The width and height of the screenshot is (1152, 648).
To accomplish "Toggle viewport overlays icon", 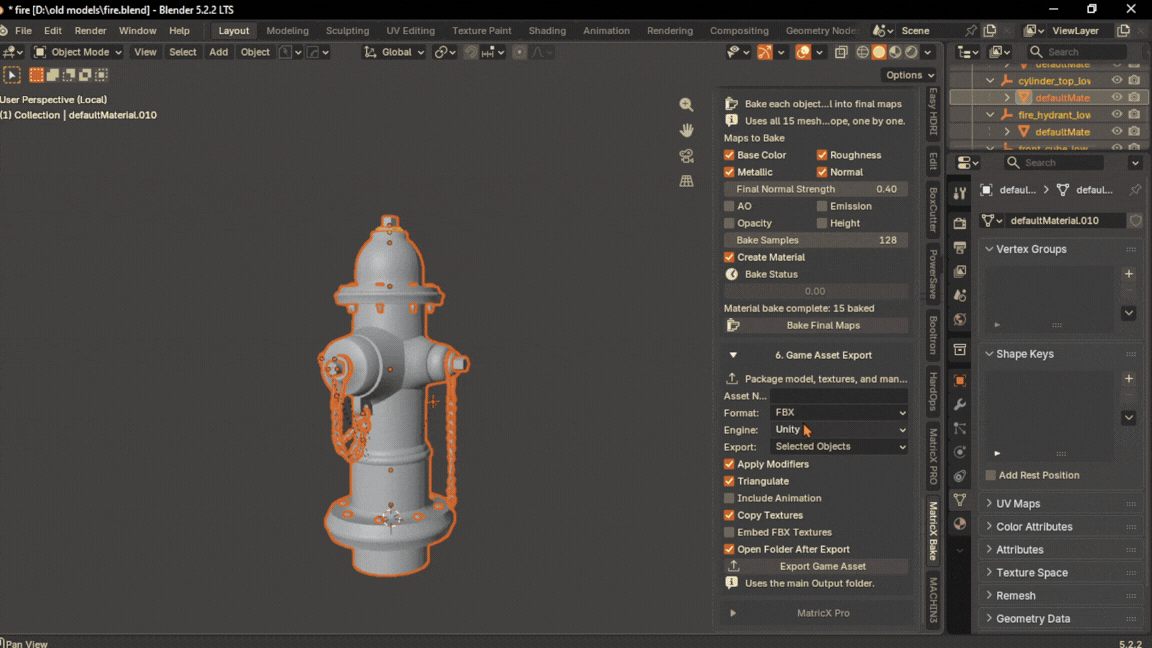I will 803,52.
